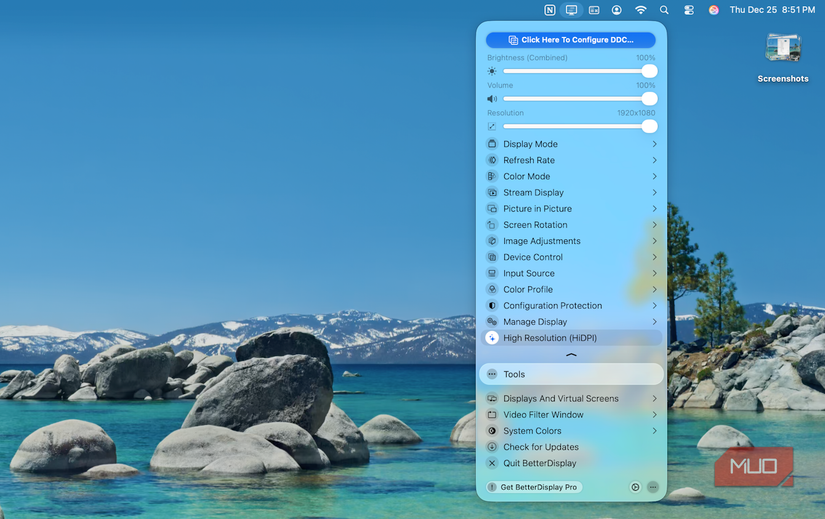
Task: Click the volume speaker icon
Action: click(492, 99)
